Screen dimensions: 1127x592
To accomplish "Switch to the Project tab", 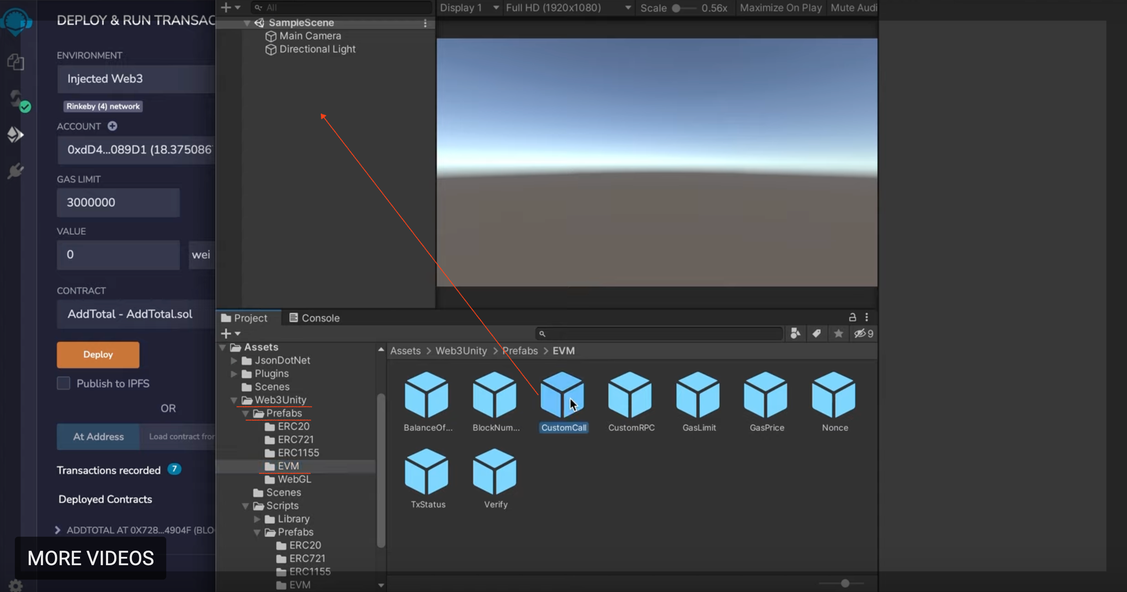I will pyautogui.click(x=244, y=318).
